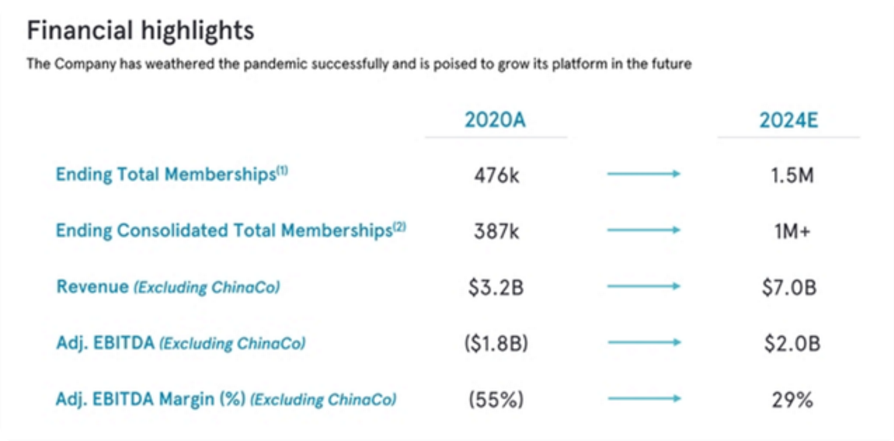Click the Financial highlights title
Viewport: 894px width, 441px height.
click(140, 31)
